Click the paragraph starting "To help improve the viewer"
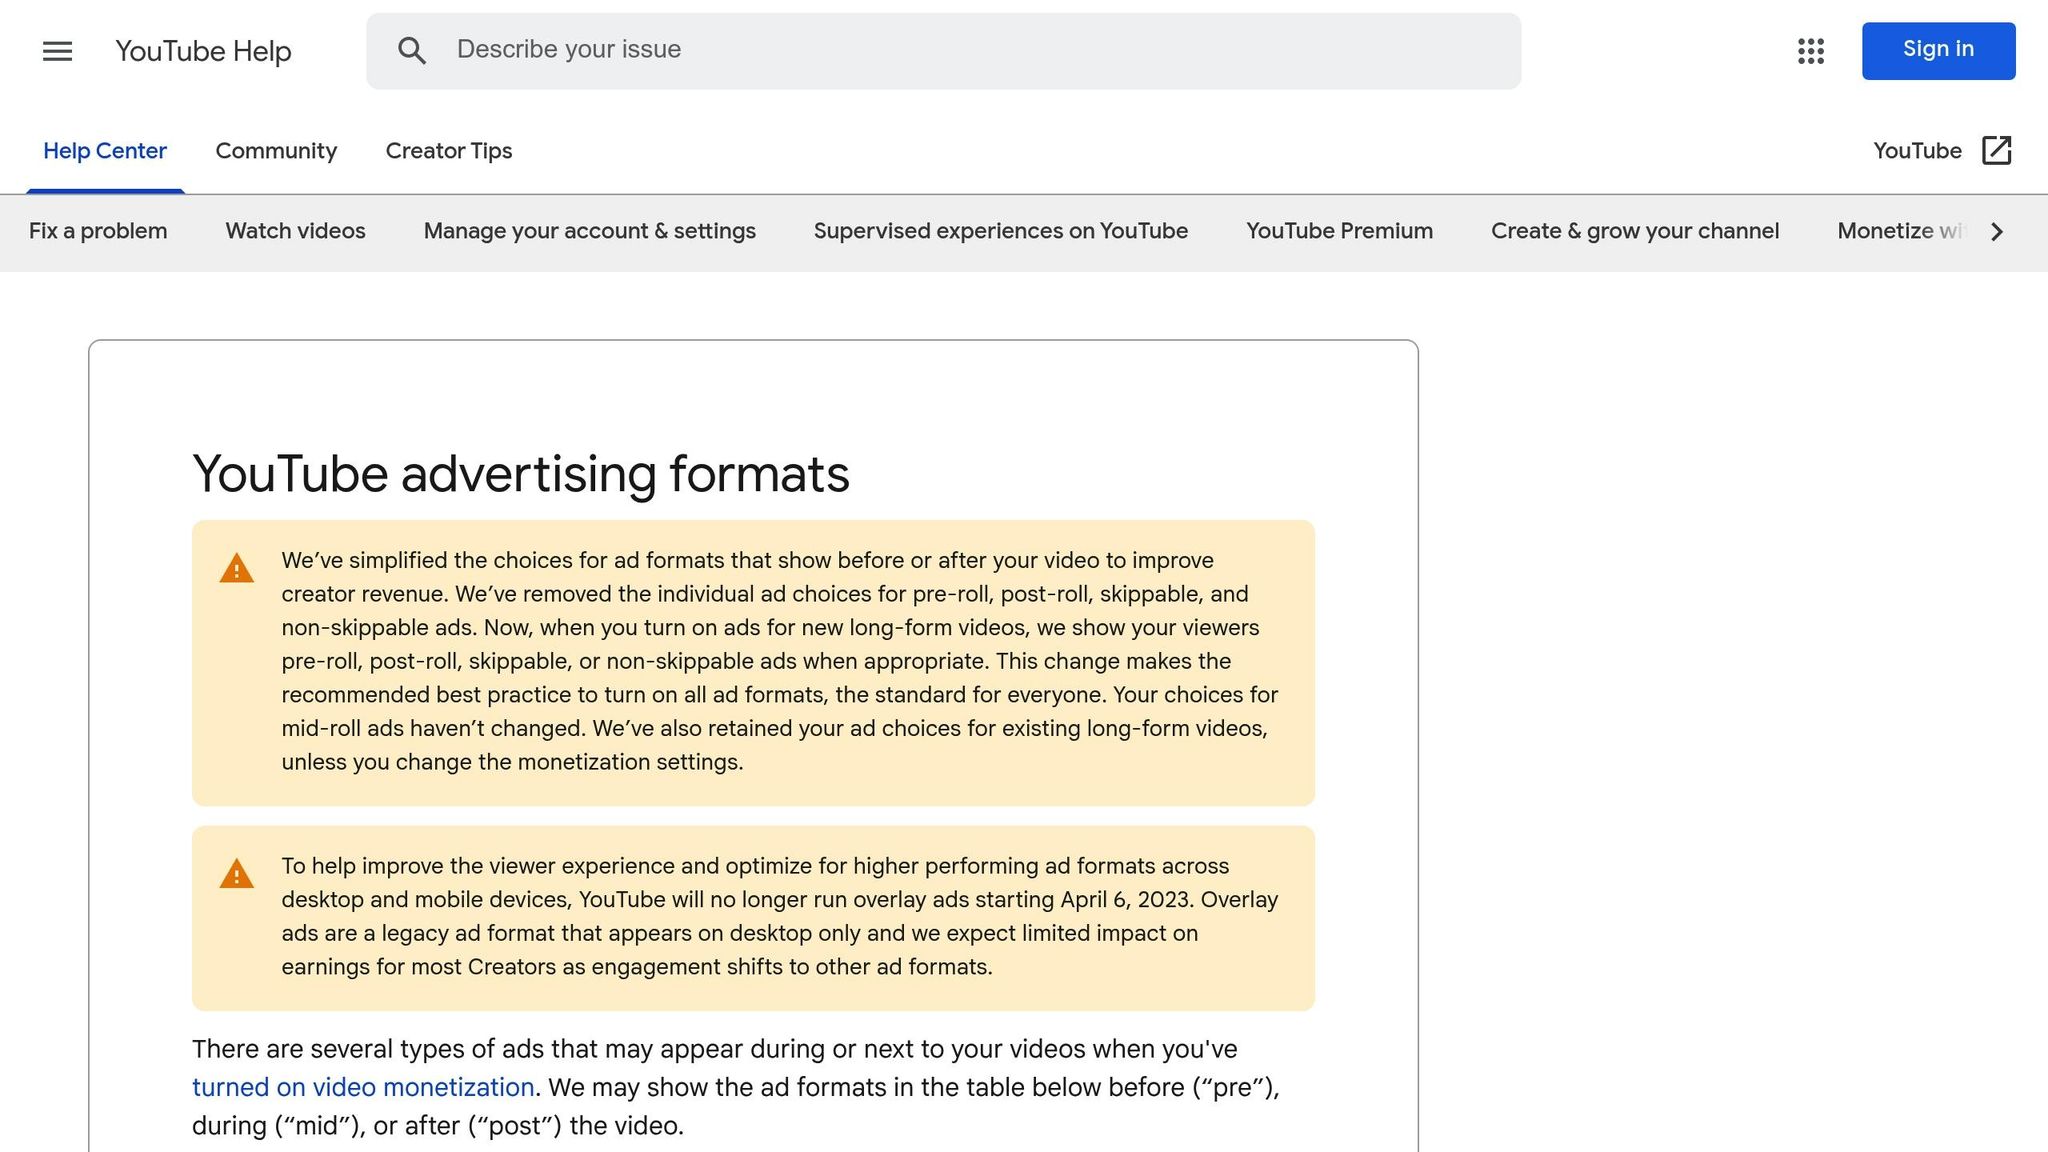The height and width of the screenshot is (1152, 2048). click(x=780, y=916)
